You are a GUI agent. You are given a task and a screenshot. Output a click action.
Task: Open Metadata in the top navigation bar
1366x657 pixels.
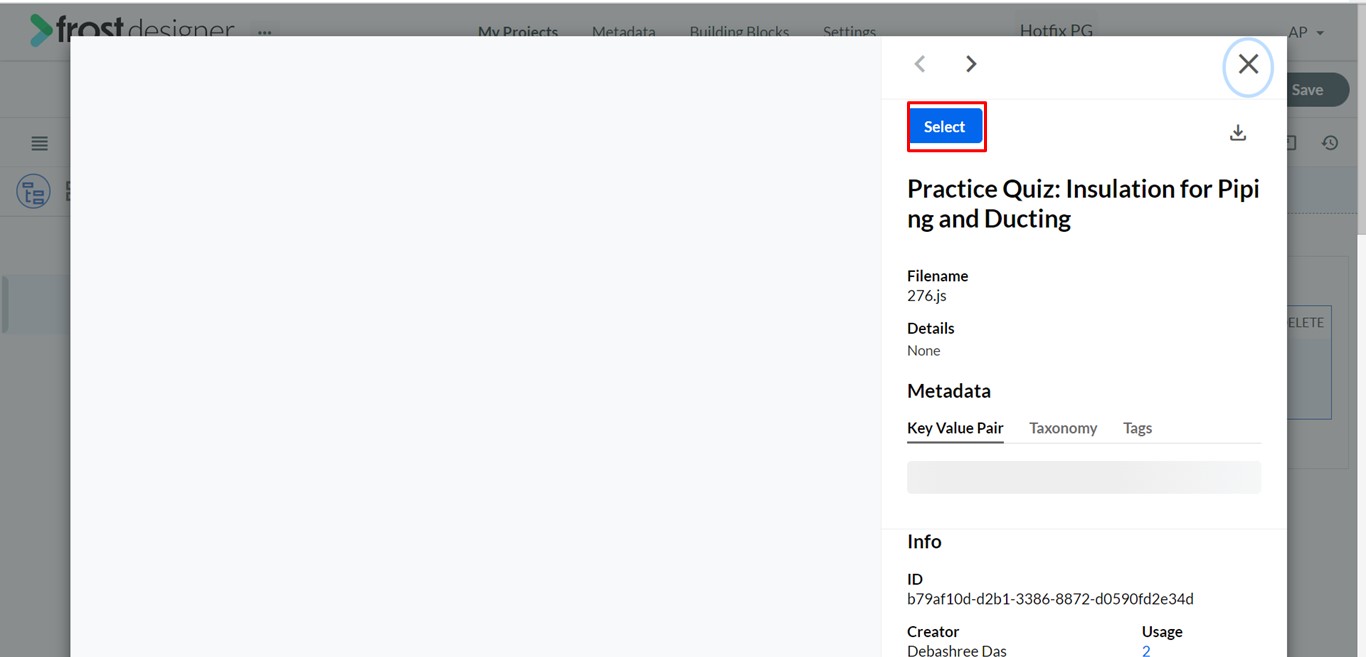coord(623,31)
